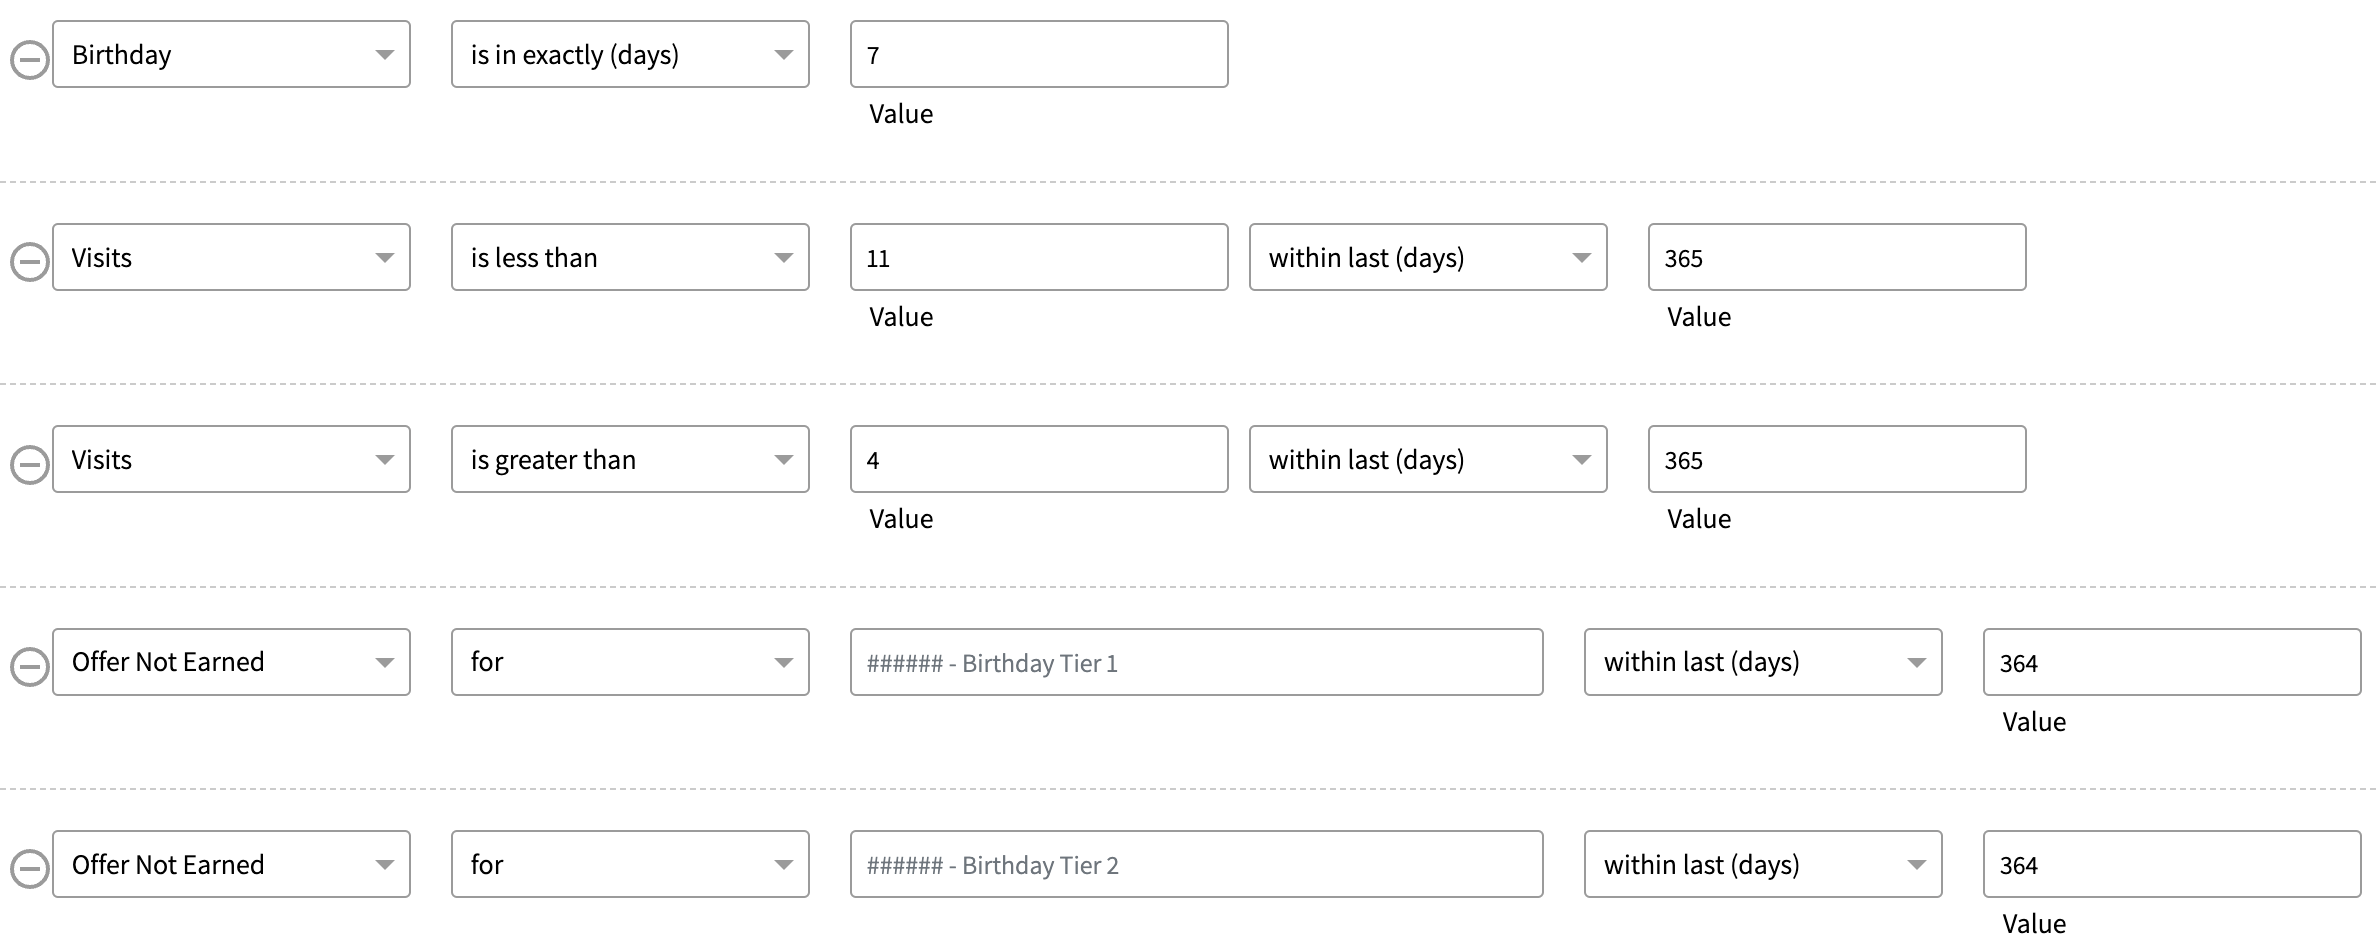Click the Birthday Tier 1 offer field

click(x=1196, y=662)
